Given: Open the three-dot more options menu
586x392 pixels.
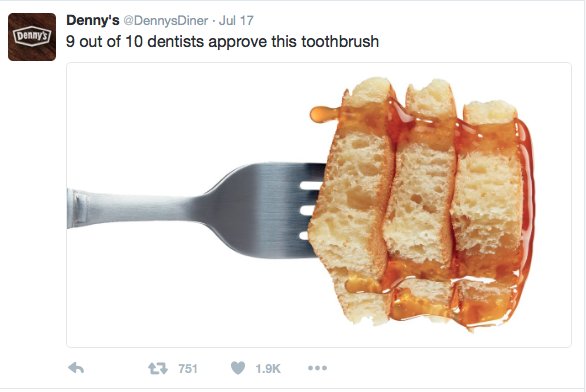Looking at the screenshot, I should 317,368.
